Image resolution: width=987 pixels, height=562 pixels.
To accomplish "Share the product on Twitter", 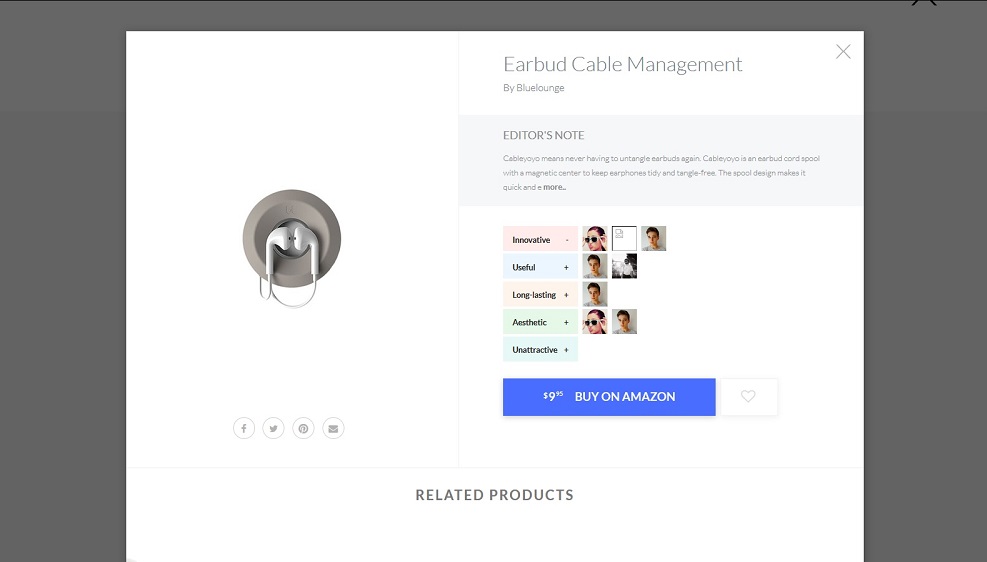I will point(273,428).
